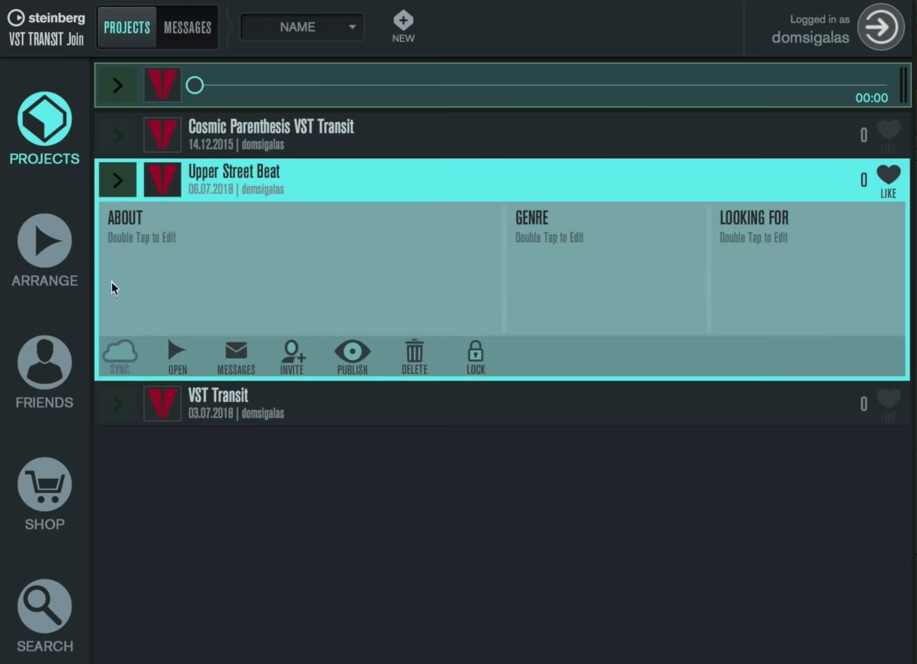Click the playback position slider handle
The width and height of the screenshot is (917, 664).
pos(195,85)
